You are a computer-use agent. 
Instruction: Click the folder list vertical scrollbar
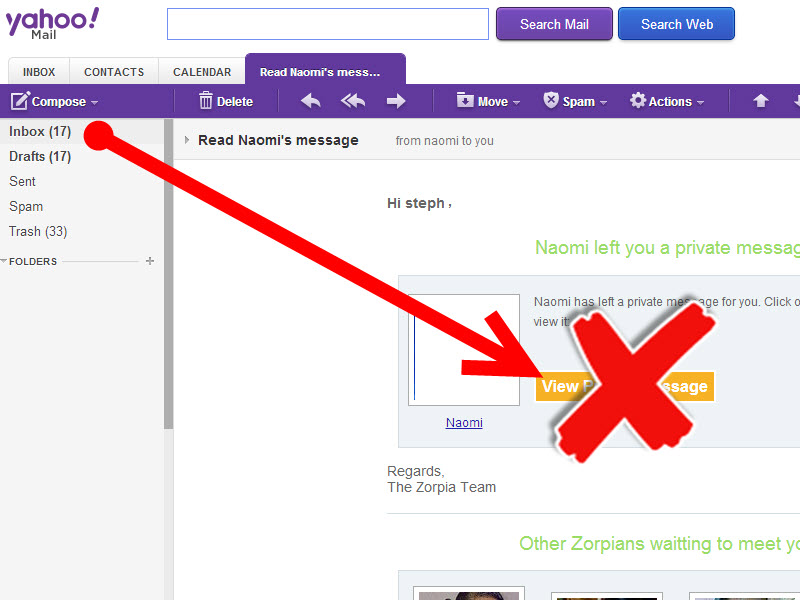click(168, 274)
